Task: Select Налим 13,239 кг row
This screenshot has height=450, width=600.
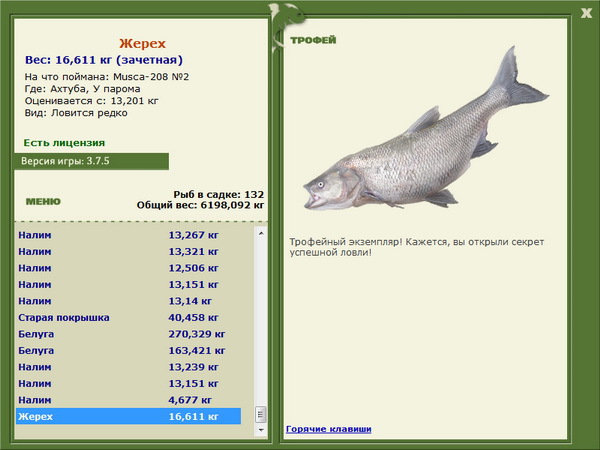Action: pos(129,367)
